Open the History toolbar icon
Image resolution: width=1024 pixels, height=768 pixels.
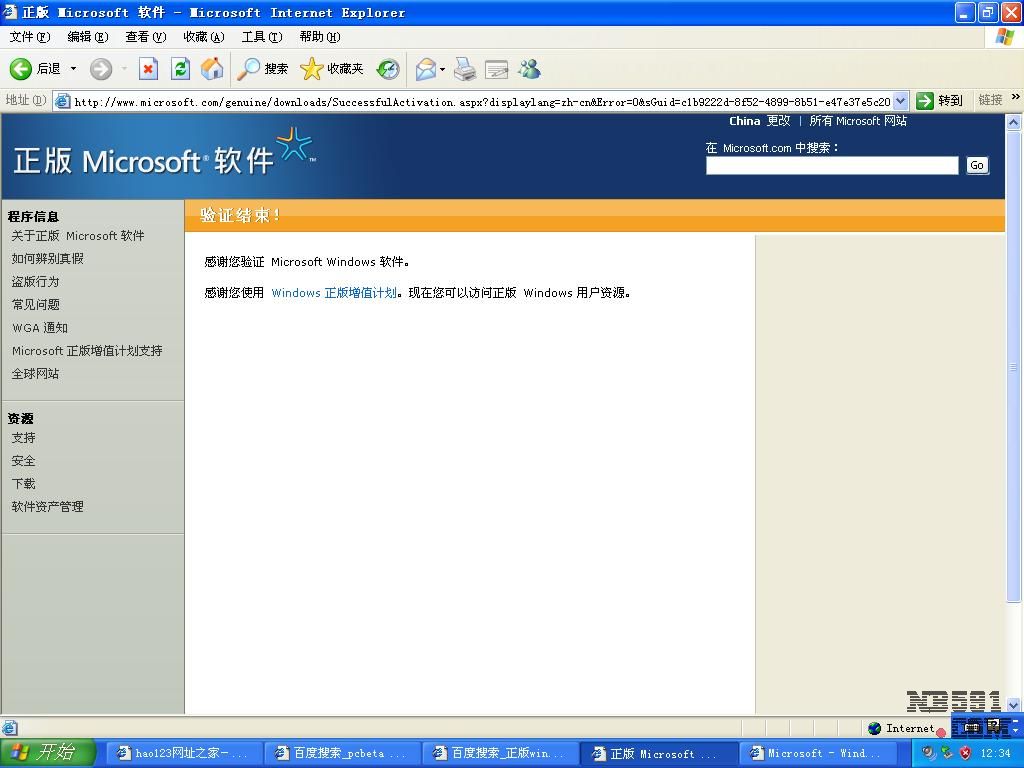388,69
